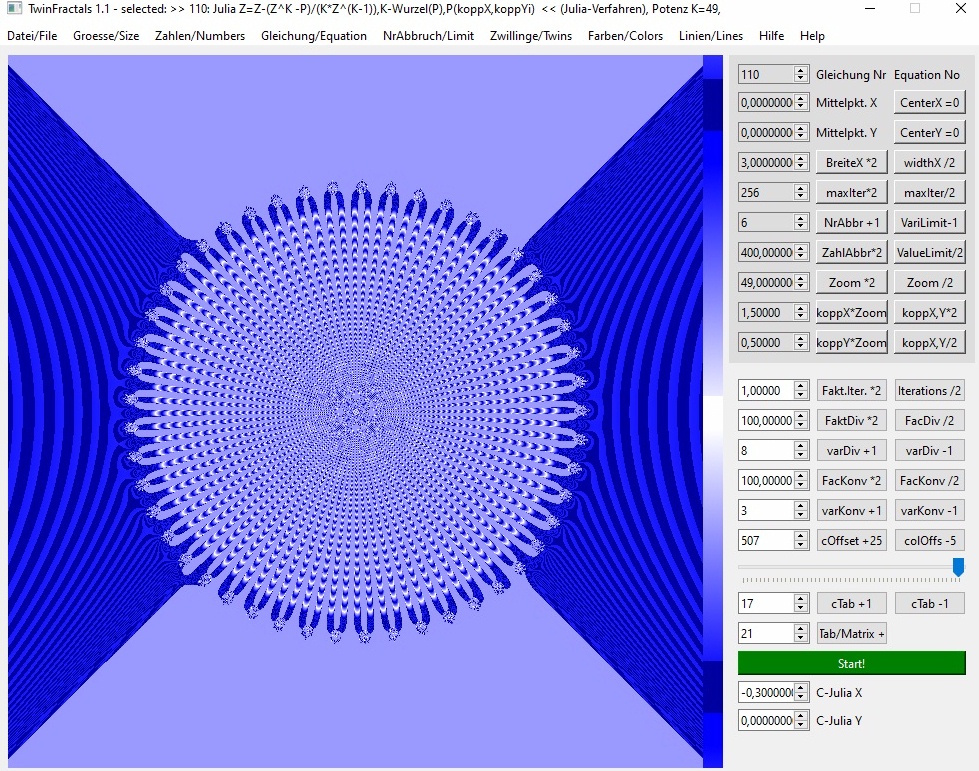The image size is (979, 771).
Task: Click the Fakt.Iter. *2 button
Action: click(852, 390)
